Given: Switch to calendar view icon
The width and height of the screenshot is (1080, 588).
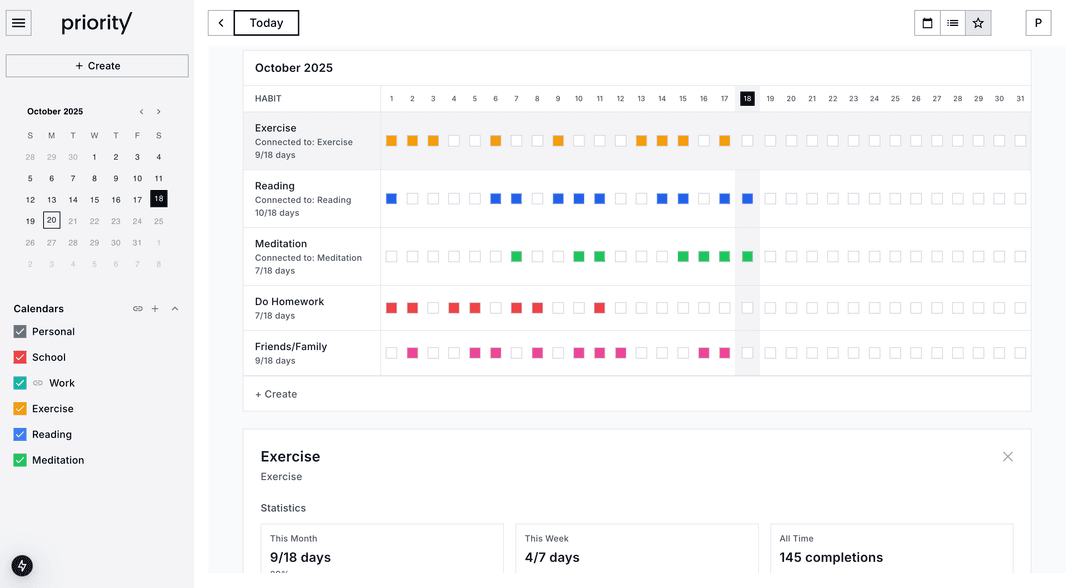Looking at the screenshot, I should [927, 23].
